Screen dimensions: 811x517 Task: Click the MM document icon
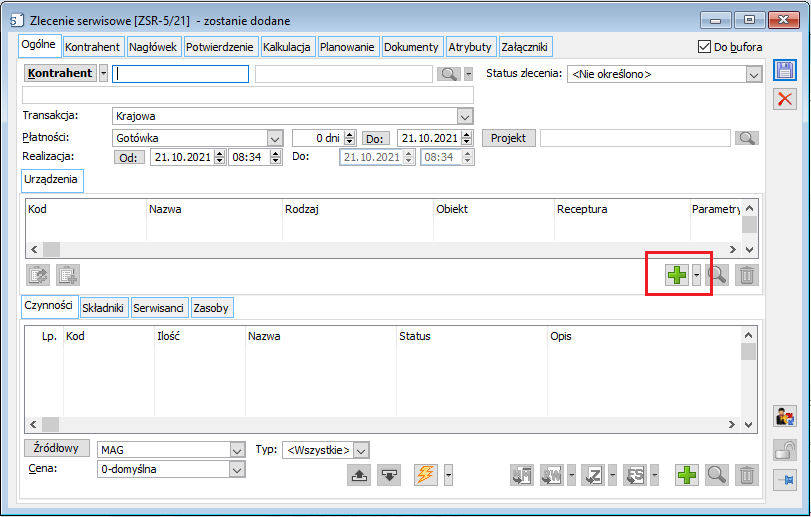tap(522, 475)
